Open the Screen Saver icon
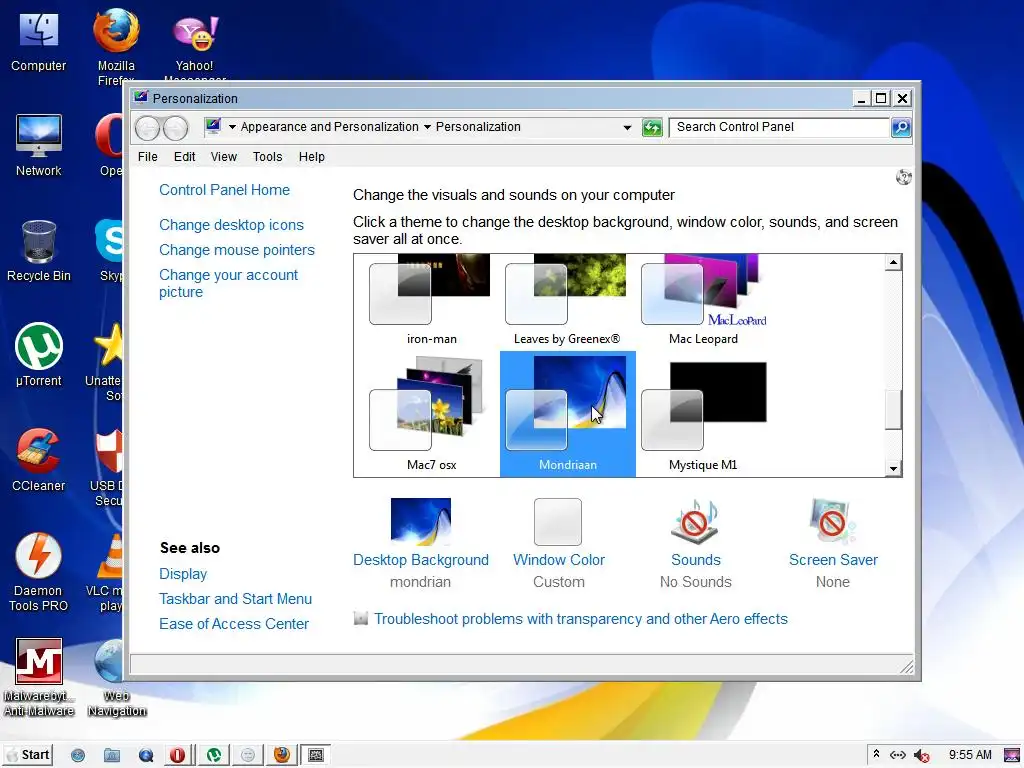 832,521
